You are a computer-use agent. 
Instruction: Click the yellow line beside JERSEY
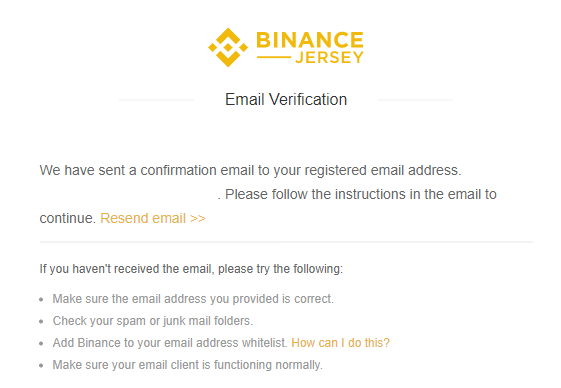[274, 57]
